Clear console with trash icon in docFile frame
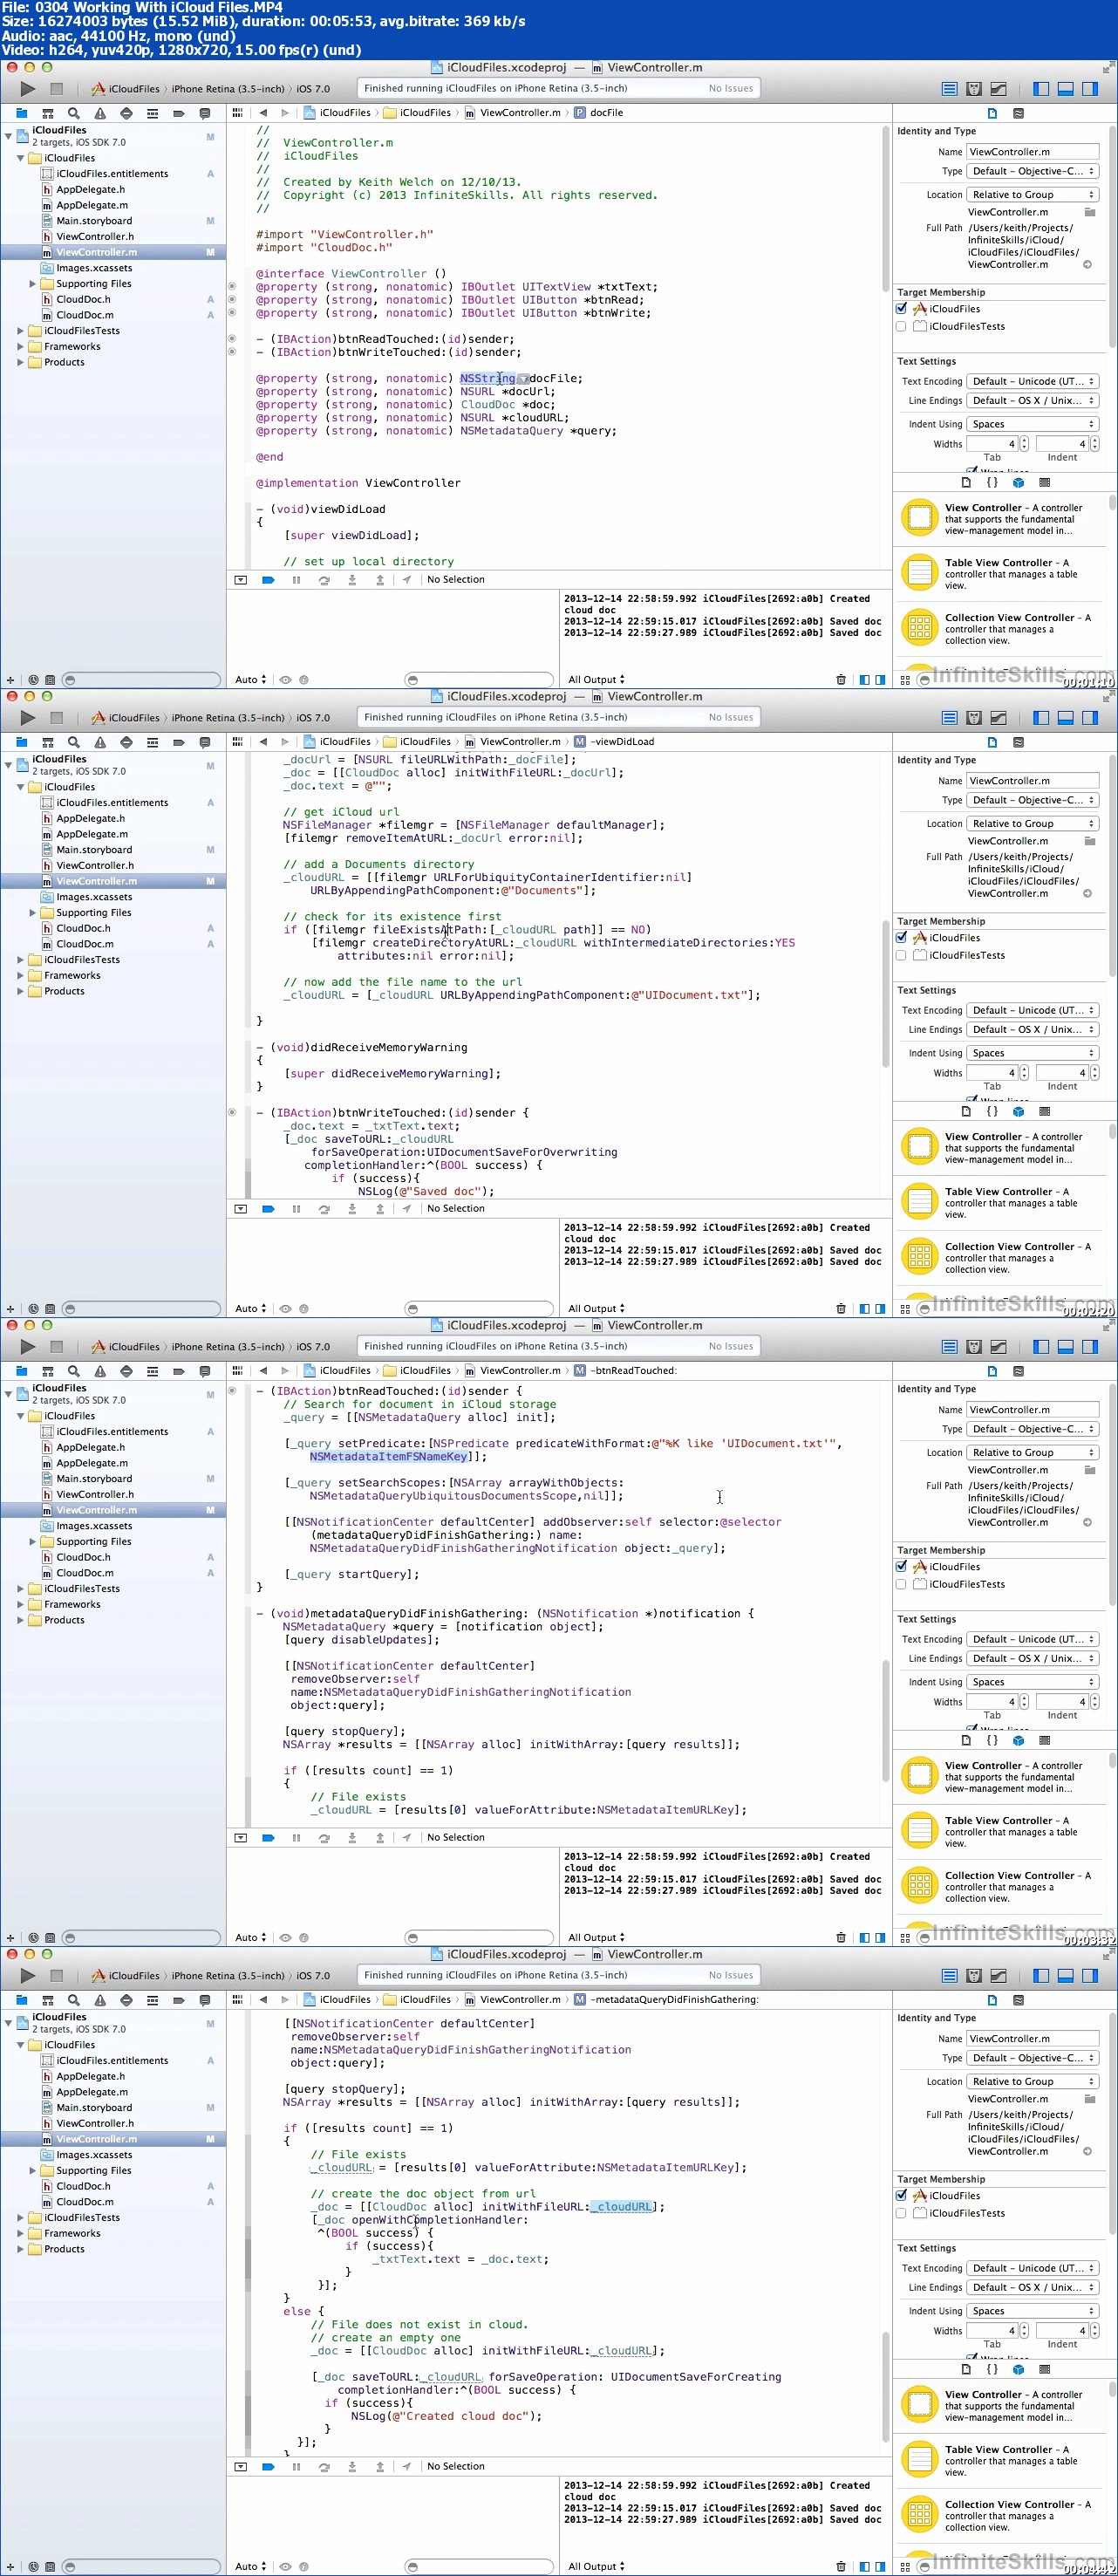1118x2576 pixels. pyautogui.click(x=840, y=680)
